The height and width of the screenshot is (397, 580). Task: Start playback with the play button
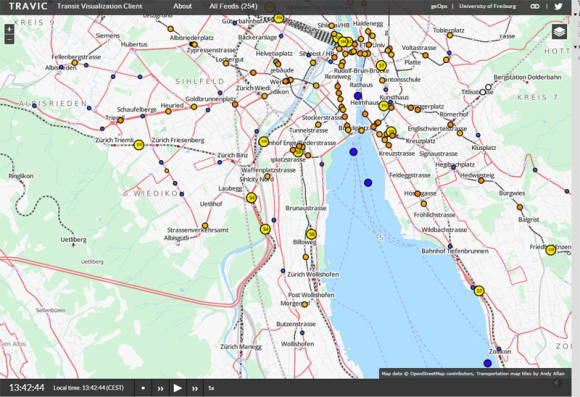(178, 388)
